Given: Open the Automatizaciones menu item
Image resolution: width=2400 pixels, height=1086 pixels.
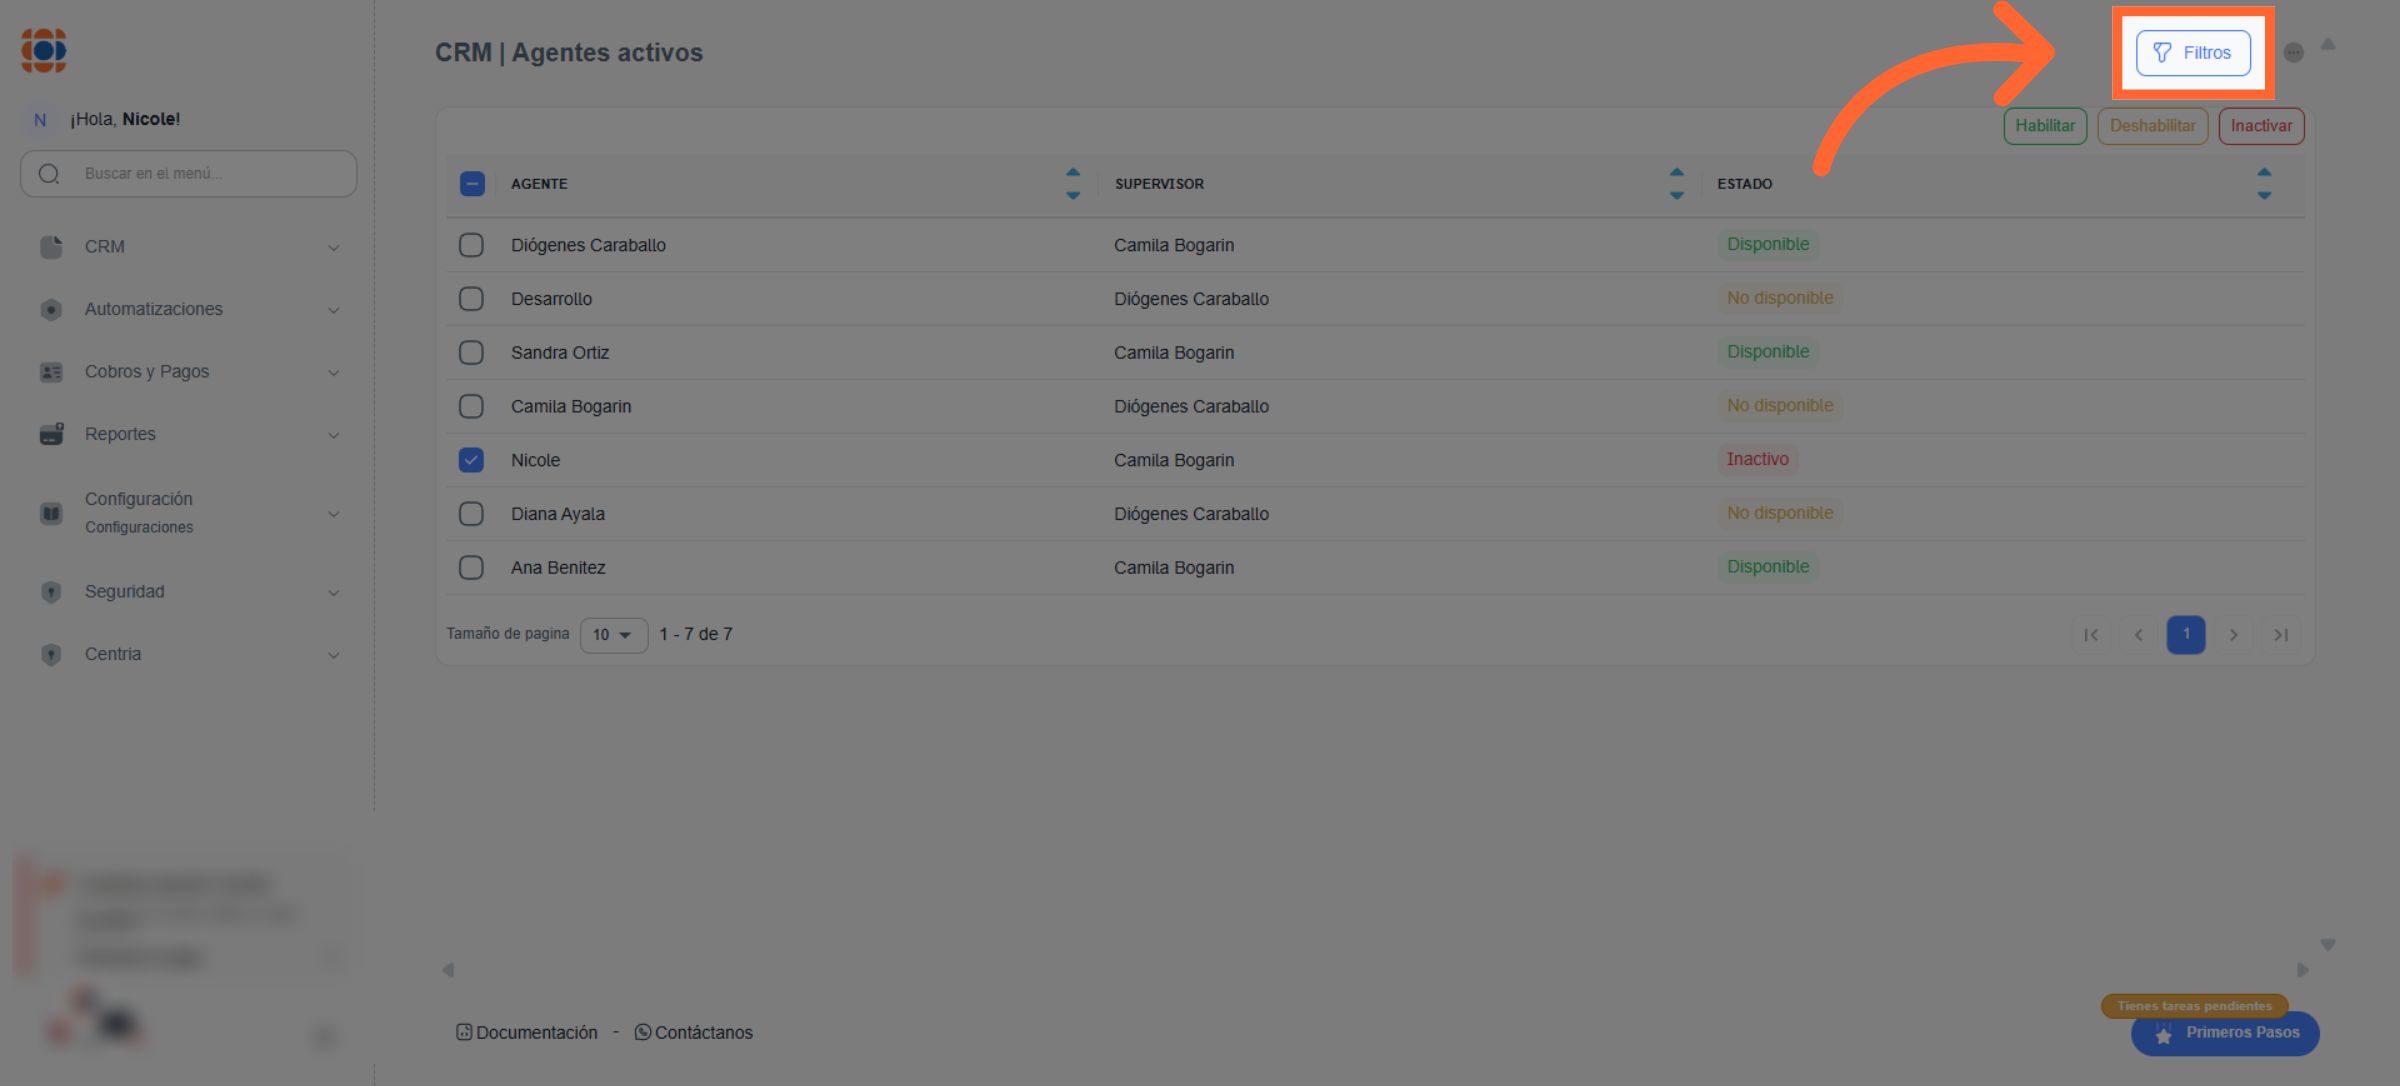Looking at the screenshot, I should tap(189, 309).
